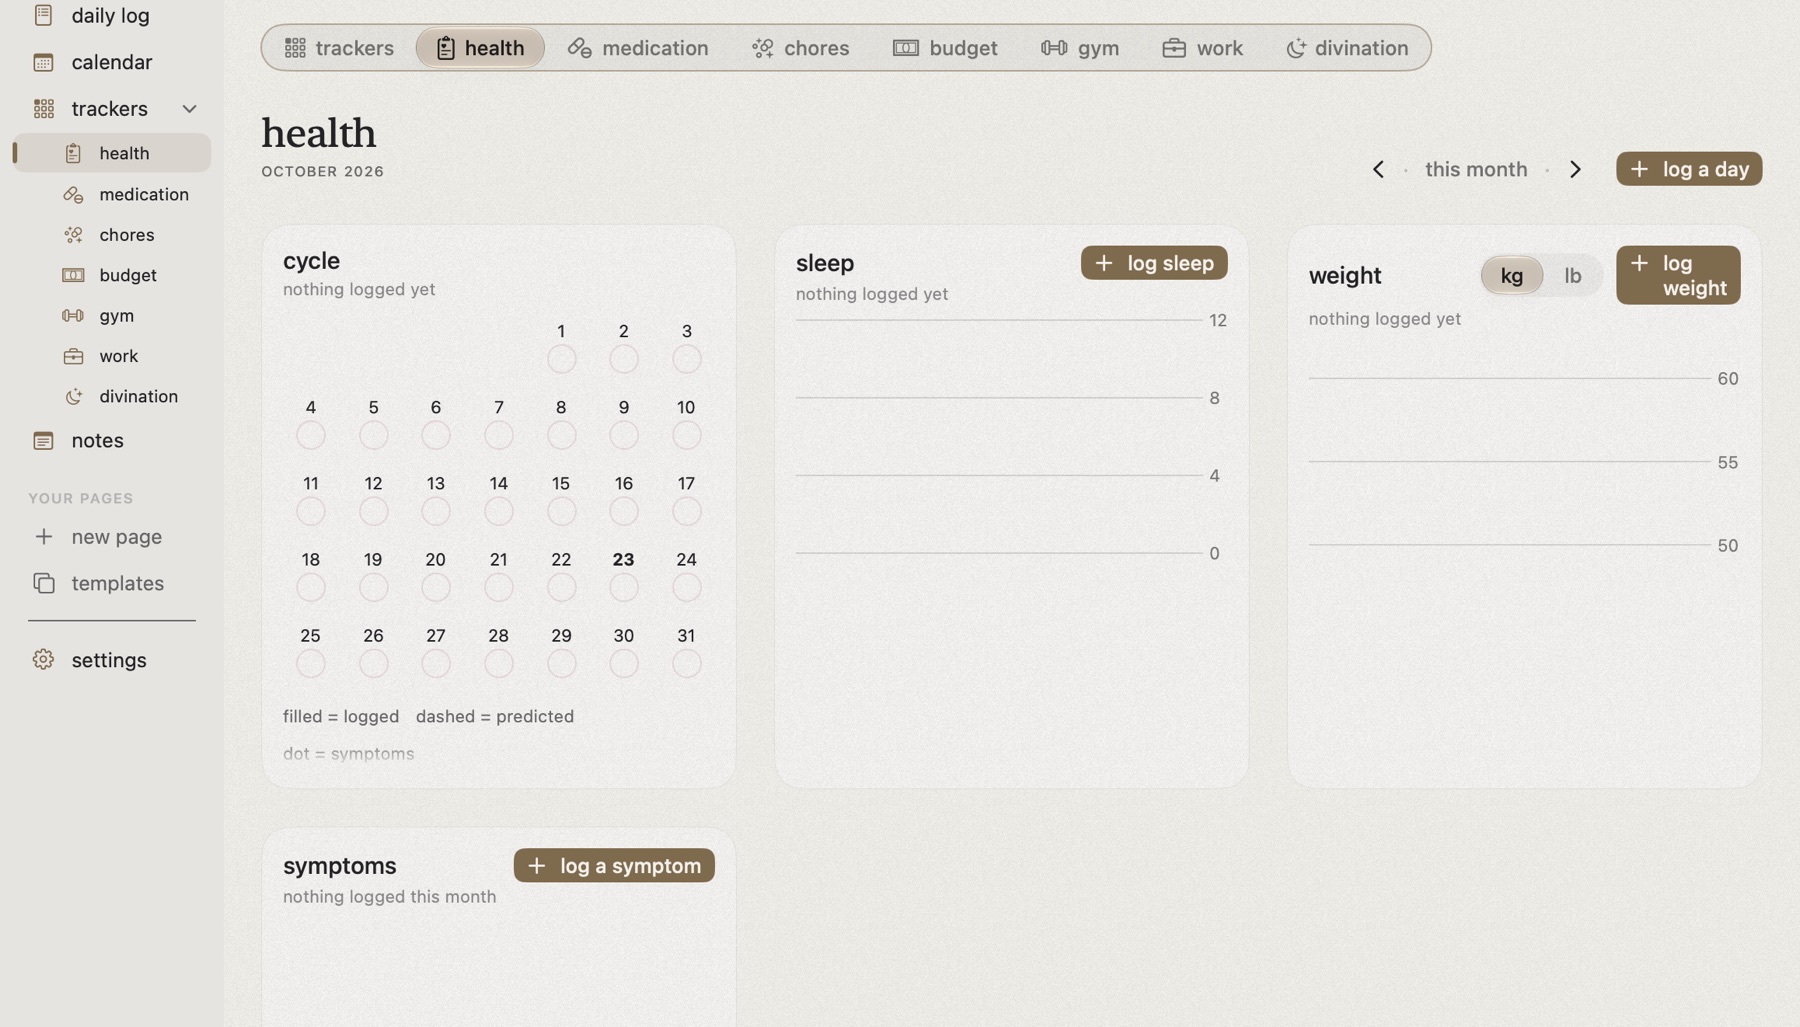This screenshot has width=1800, height=1027.
Task: Click the divination moon icon in sidebar
Action: [73, 396]
